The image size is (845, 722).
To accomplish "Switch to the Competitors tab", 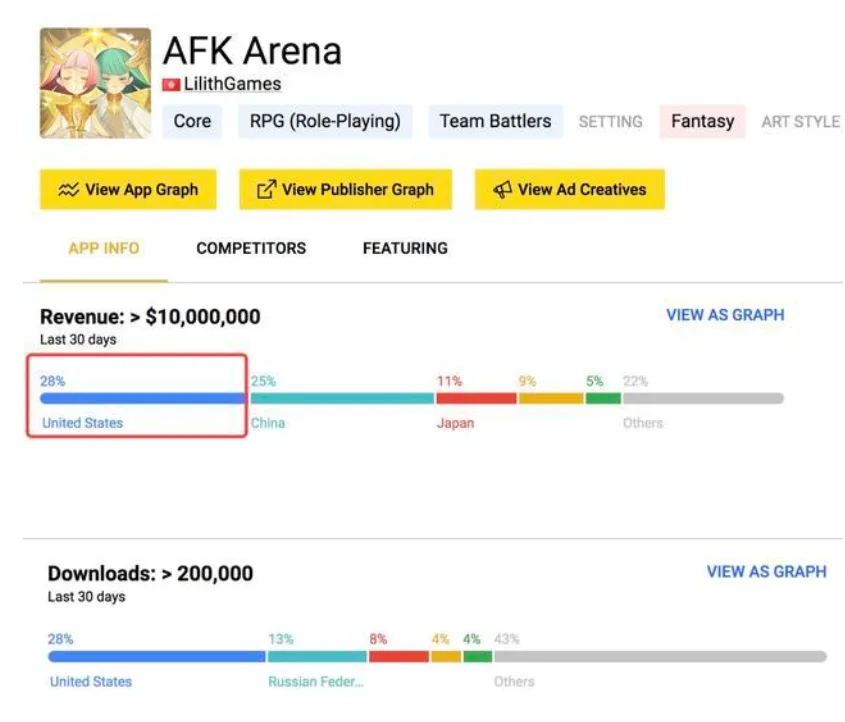I will tap(251, 248).
